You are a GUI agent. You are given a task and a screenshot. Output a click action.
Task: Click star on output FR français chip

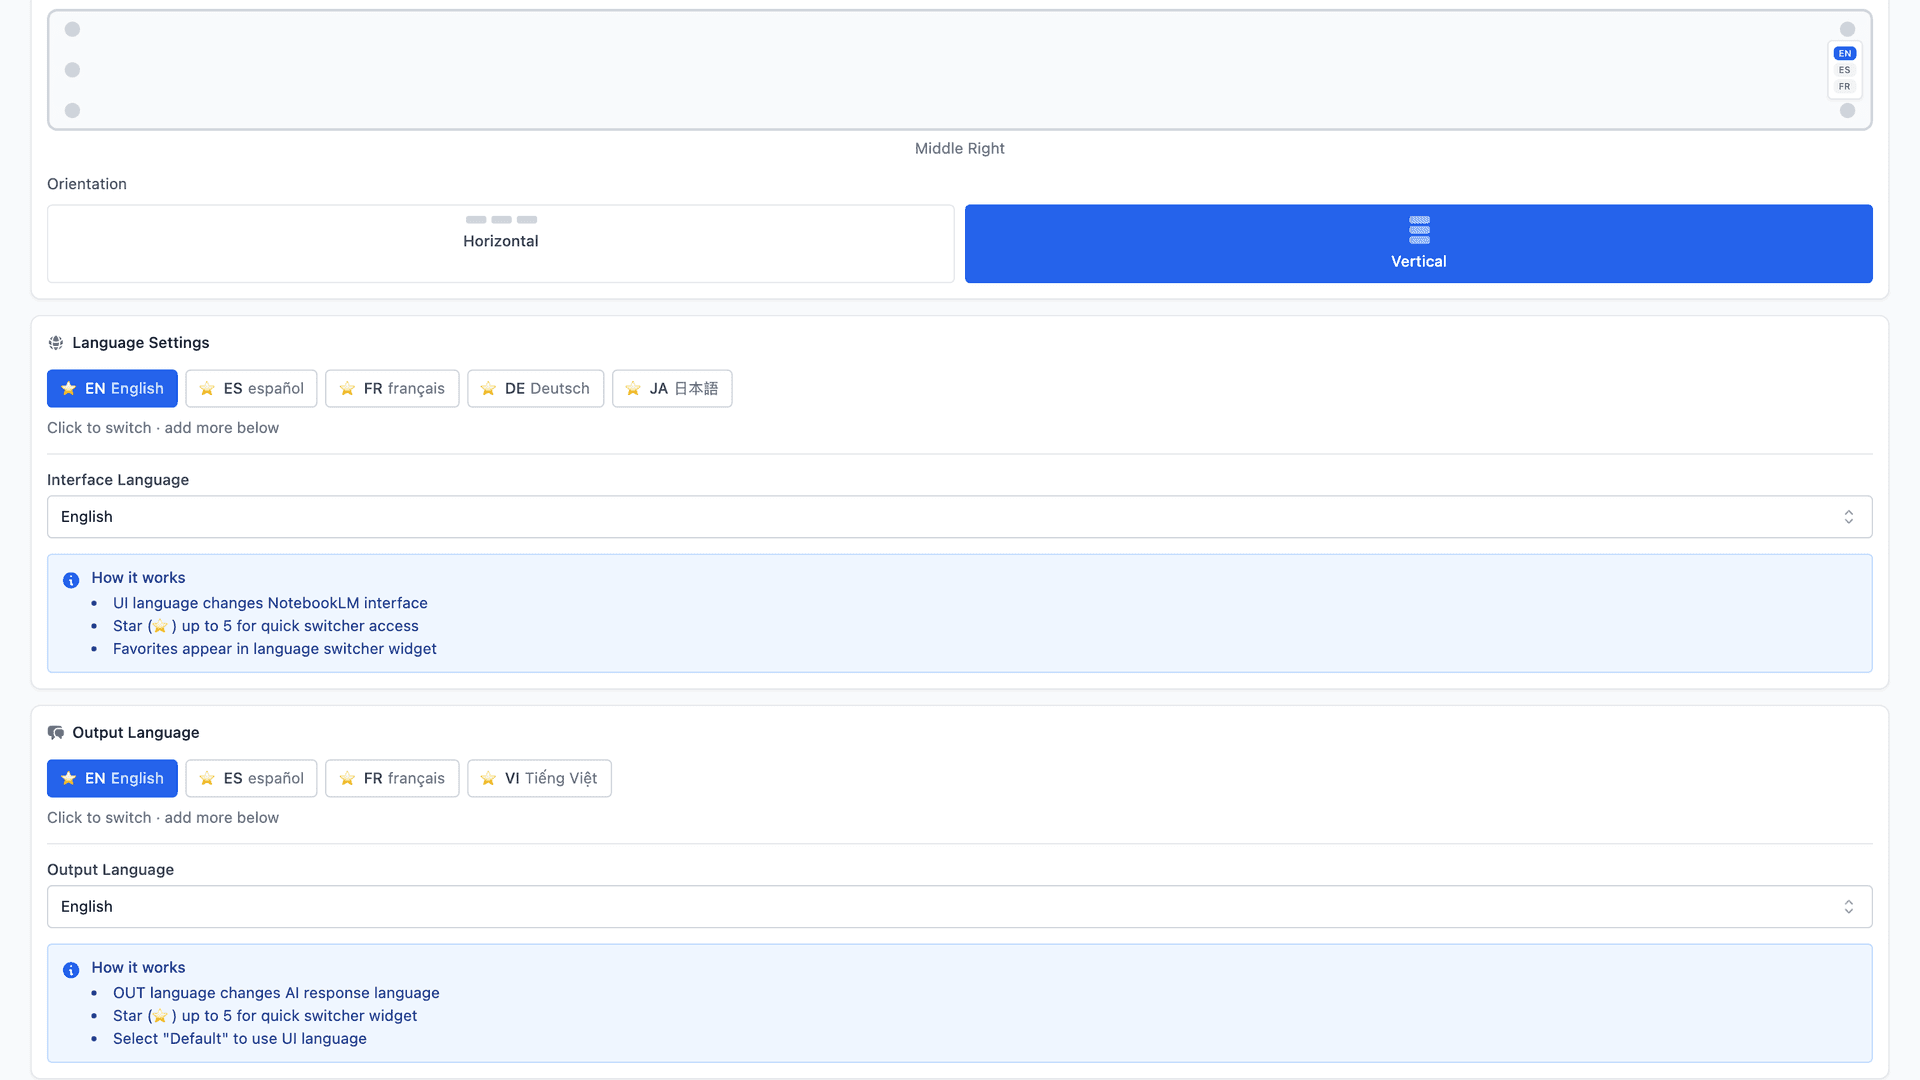coord(347,778)
